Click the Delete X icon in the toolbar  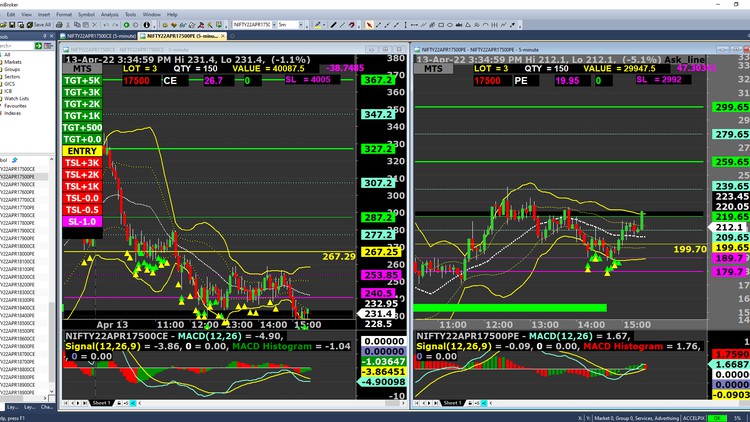coord(94,25)
